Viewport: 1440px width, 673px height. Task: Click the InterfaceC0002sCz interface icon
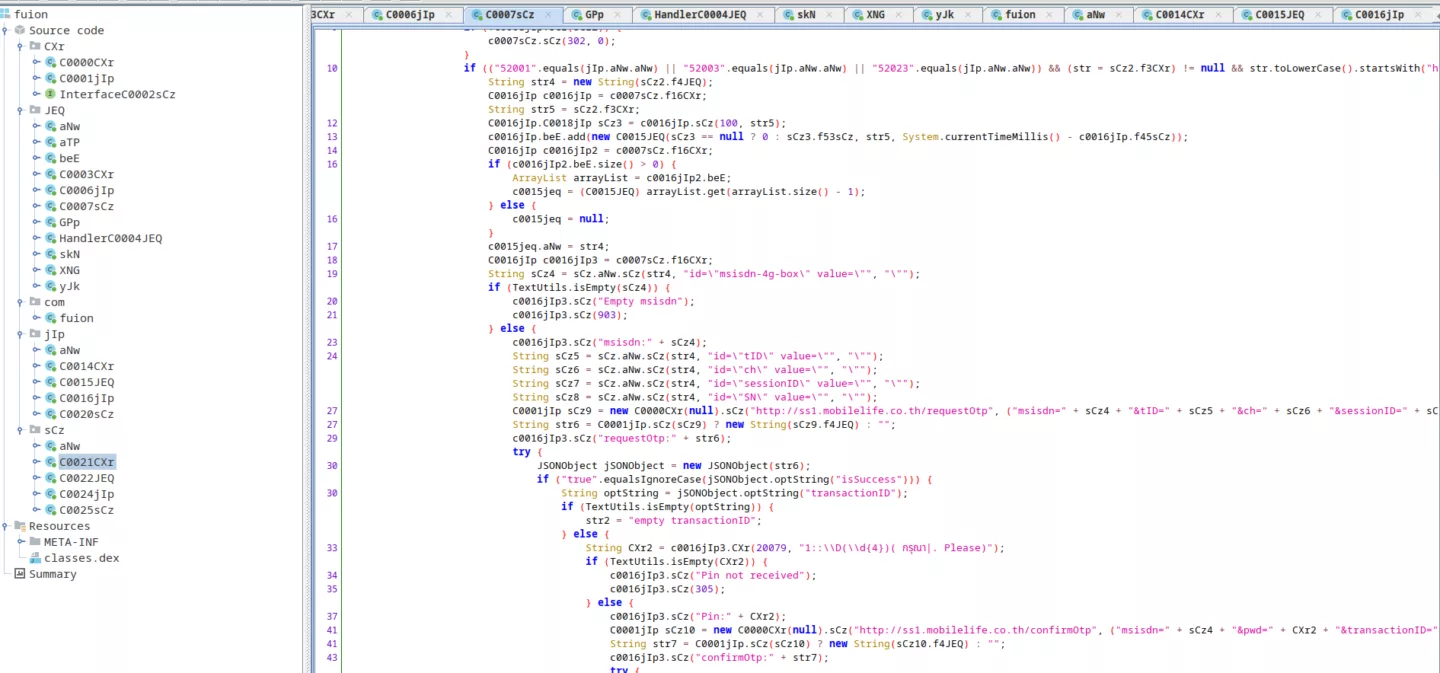pos(50,94)
